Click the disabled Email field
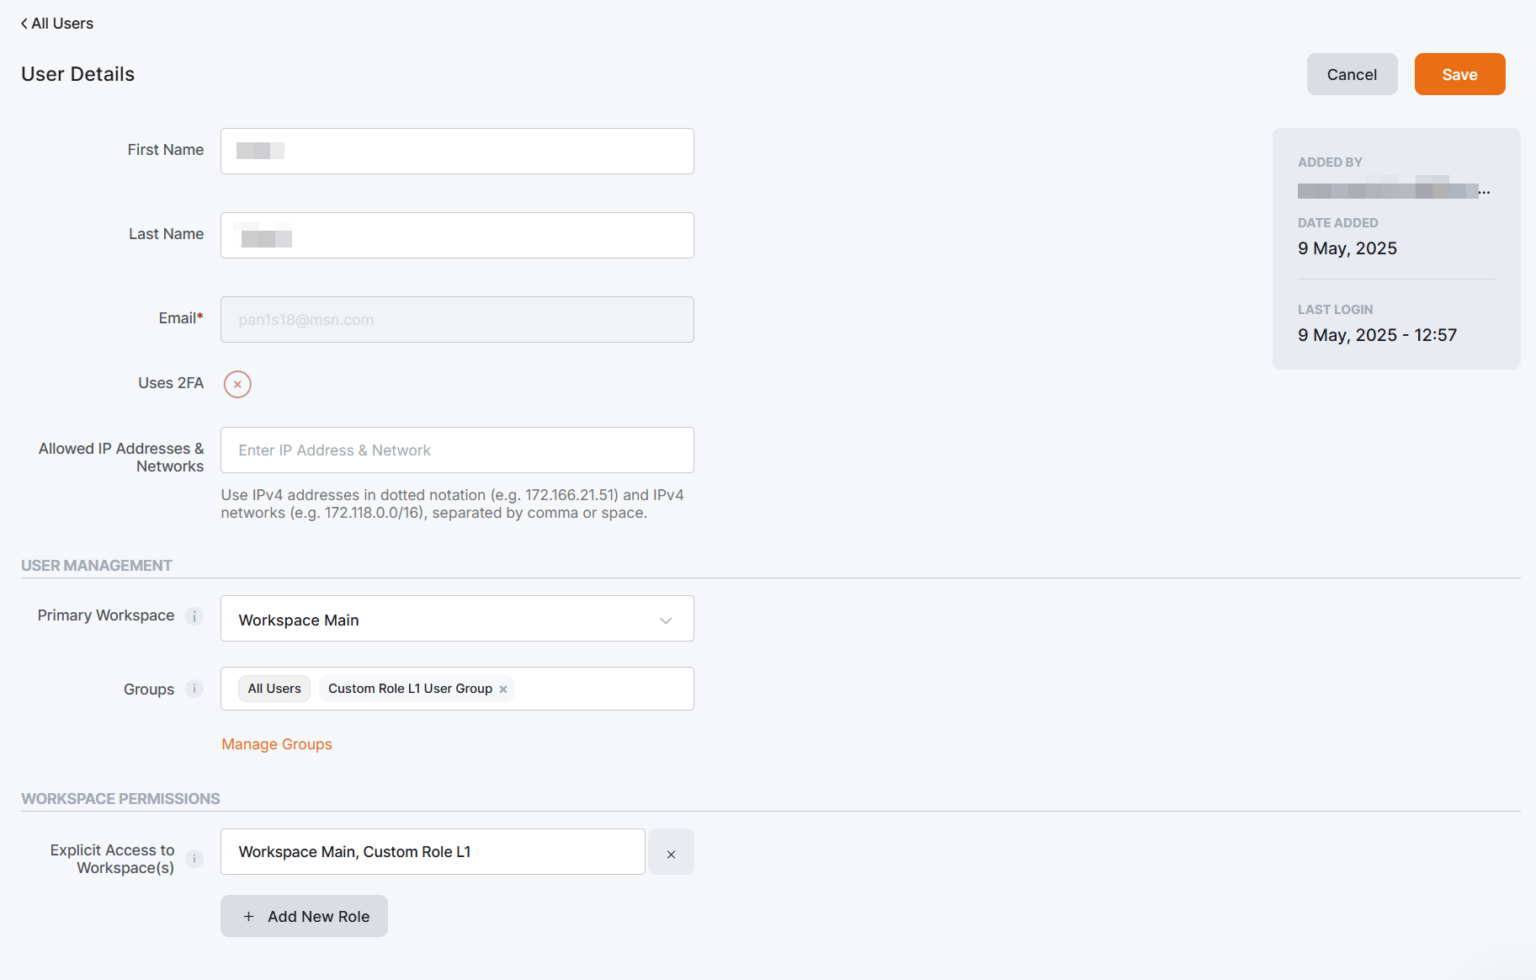This screenshot has width=1536, height=980. pyautogui.click(x=457, y=319)
